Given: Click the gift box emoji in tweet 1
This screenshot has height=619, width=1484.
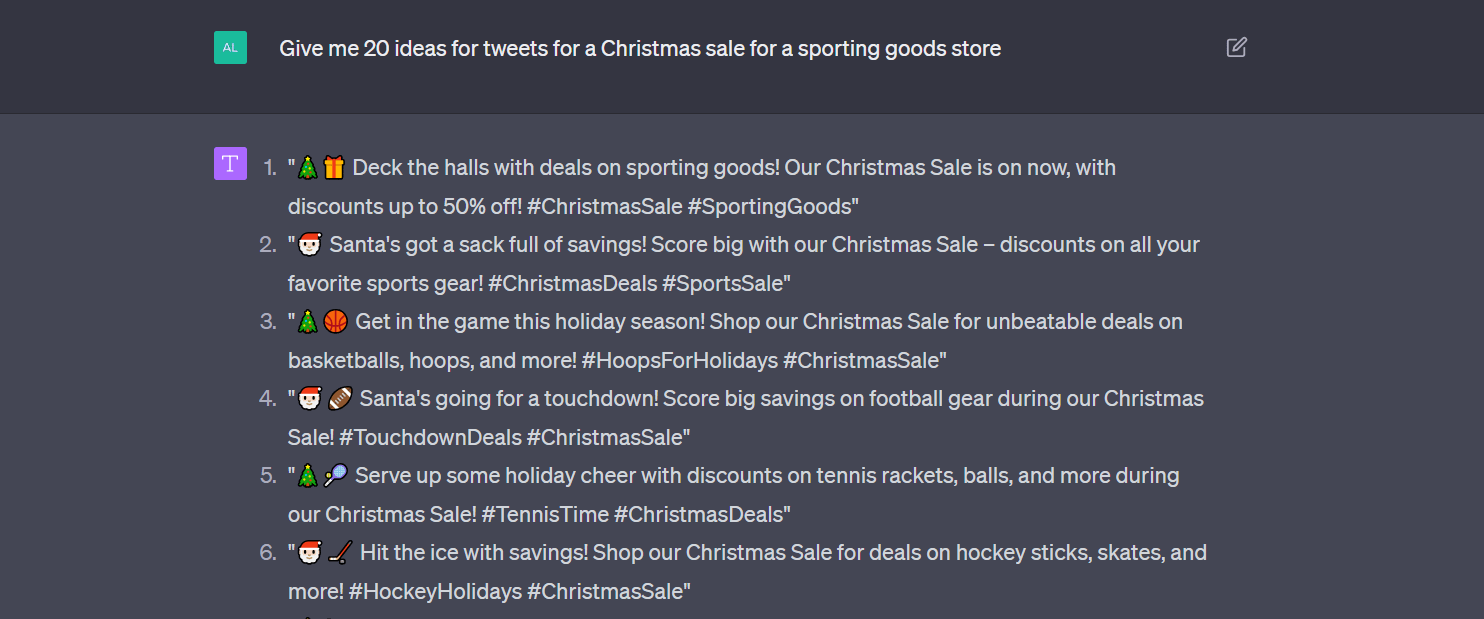Looking at the screenshot, I should [334, 168].
